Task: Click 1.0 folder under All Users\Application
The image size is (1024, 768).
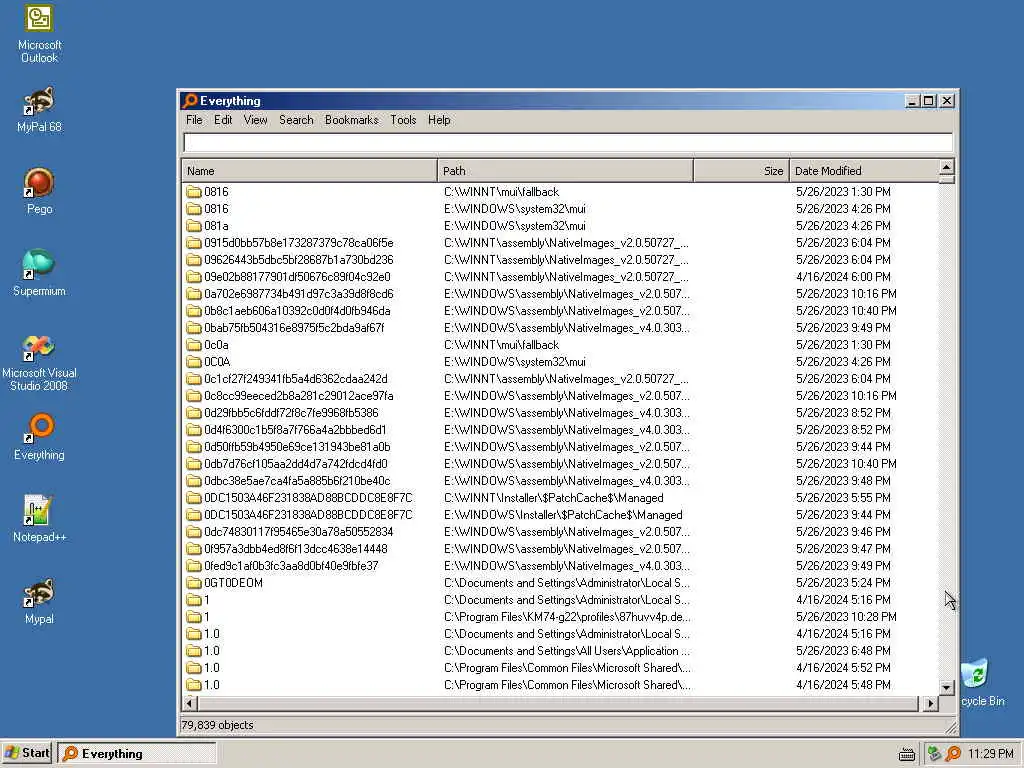Action: tap(560, 651)
